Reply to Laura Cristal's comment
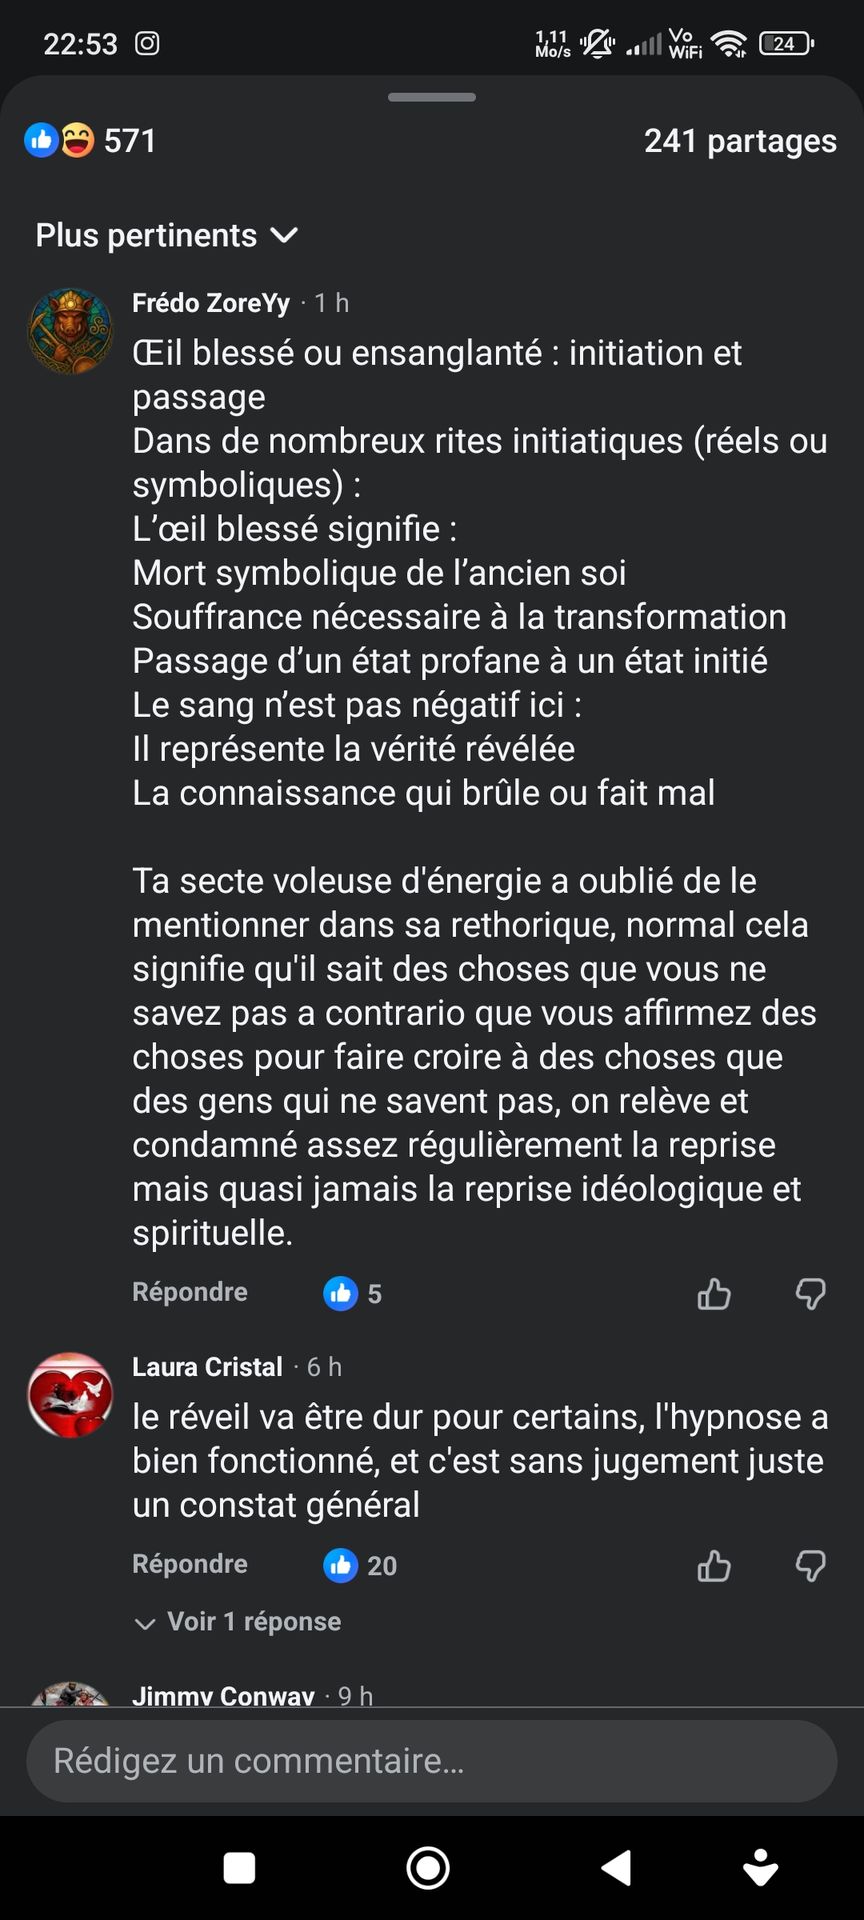 190,1564
